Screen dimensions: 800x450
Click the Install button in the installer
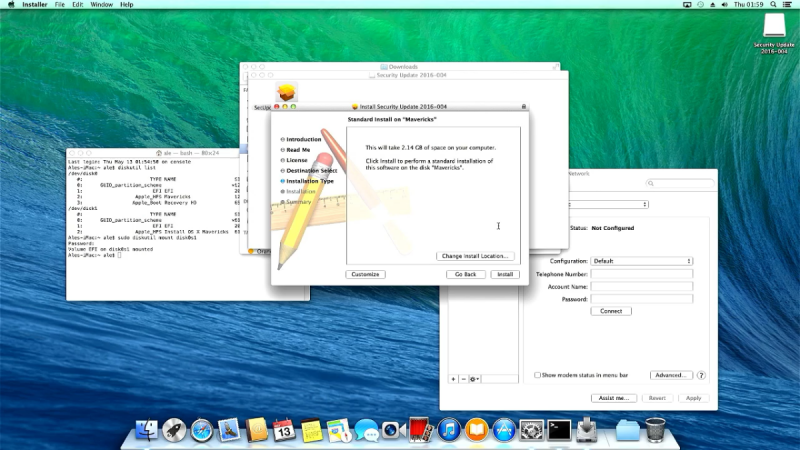click(505, 274)
